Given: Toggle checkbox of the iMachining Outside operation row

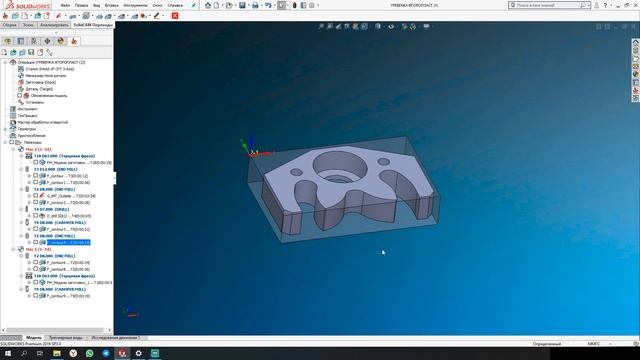Looking at the screenshot, I should (x=36, y=196).
